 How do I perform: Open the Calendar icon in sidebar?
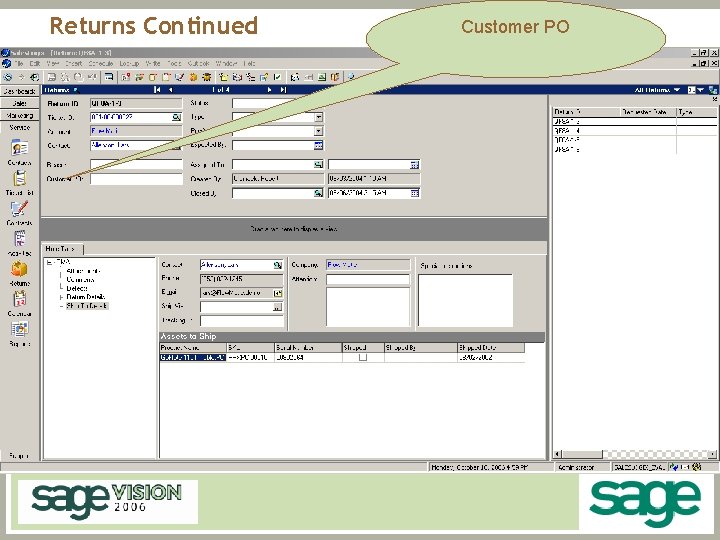[19, 299]
